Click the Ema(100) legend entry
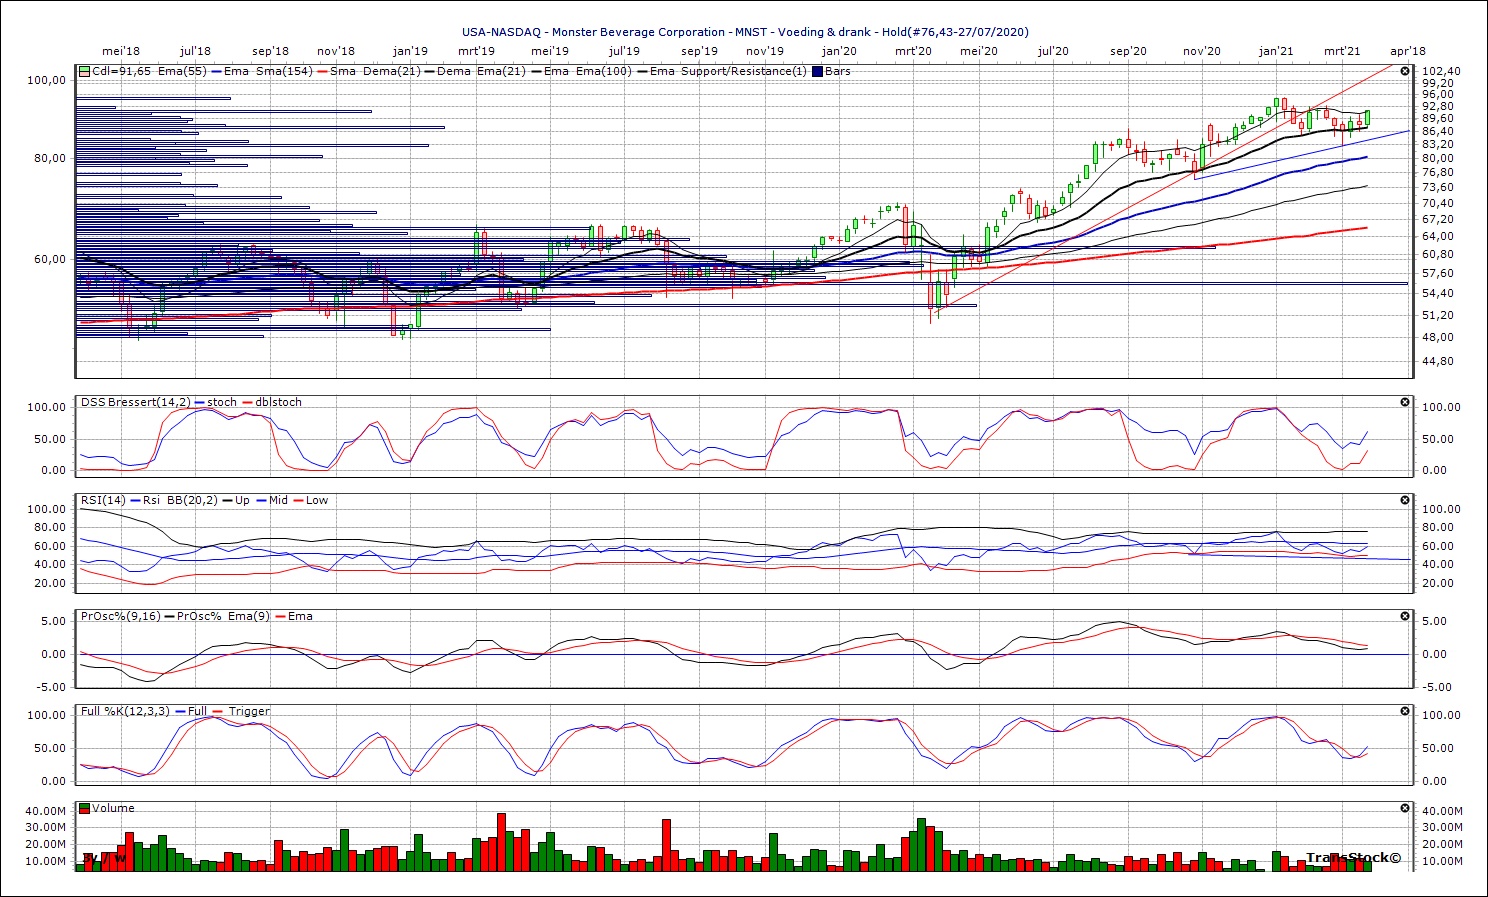 tap(602, 71)
